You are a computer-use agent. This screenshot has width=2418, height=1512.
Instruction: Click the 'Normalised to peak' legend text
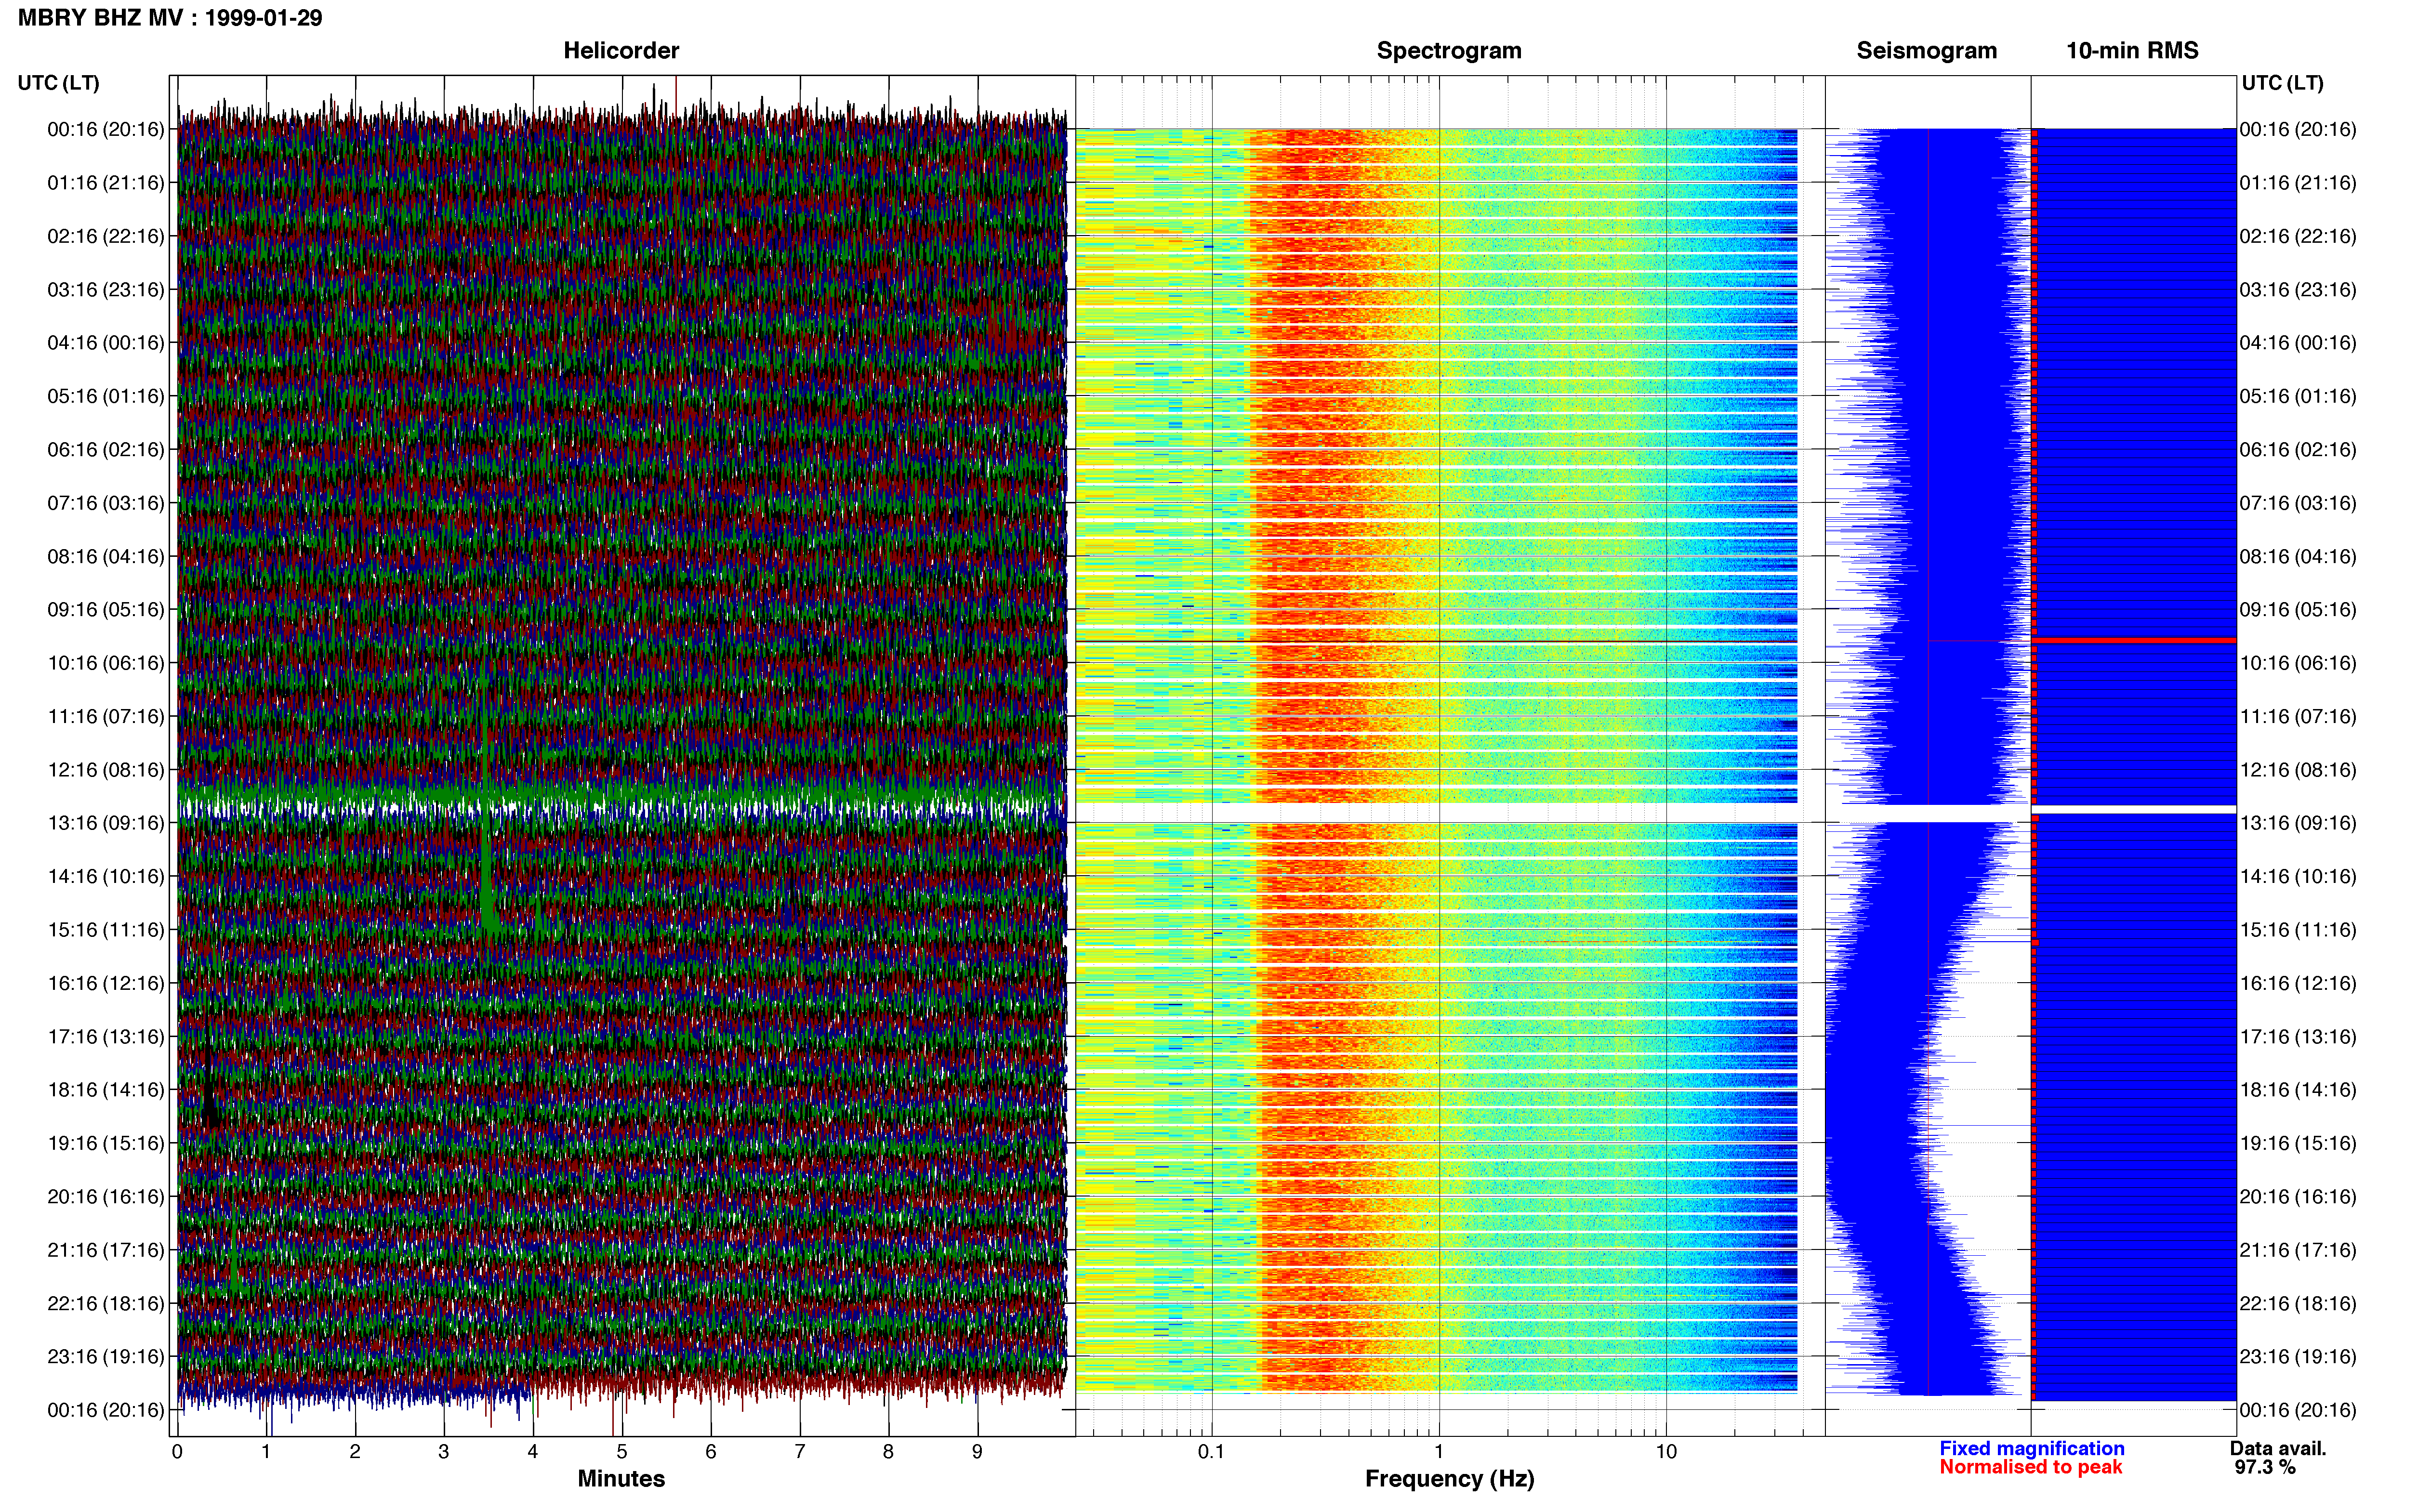(x=2030, y=1467)
